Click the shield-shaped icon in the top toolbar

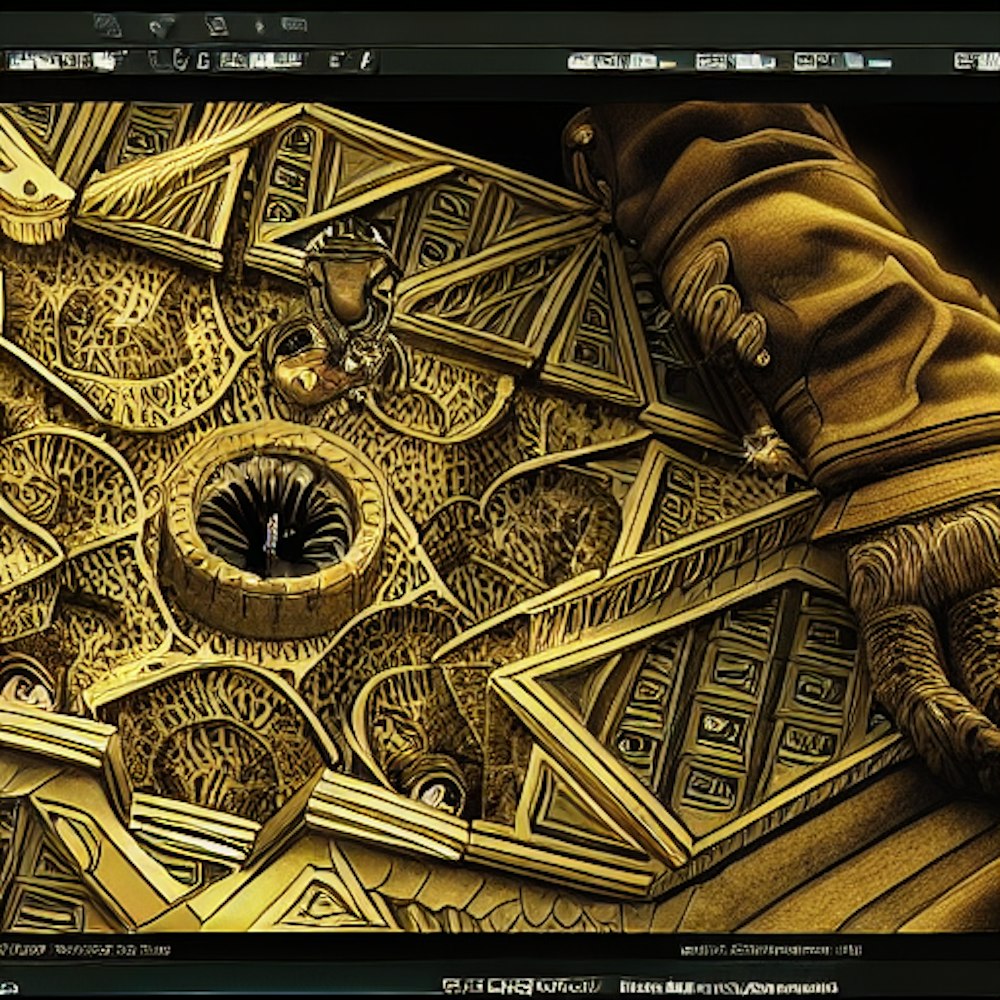point(161,27)
